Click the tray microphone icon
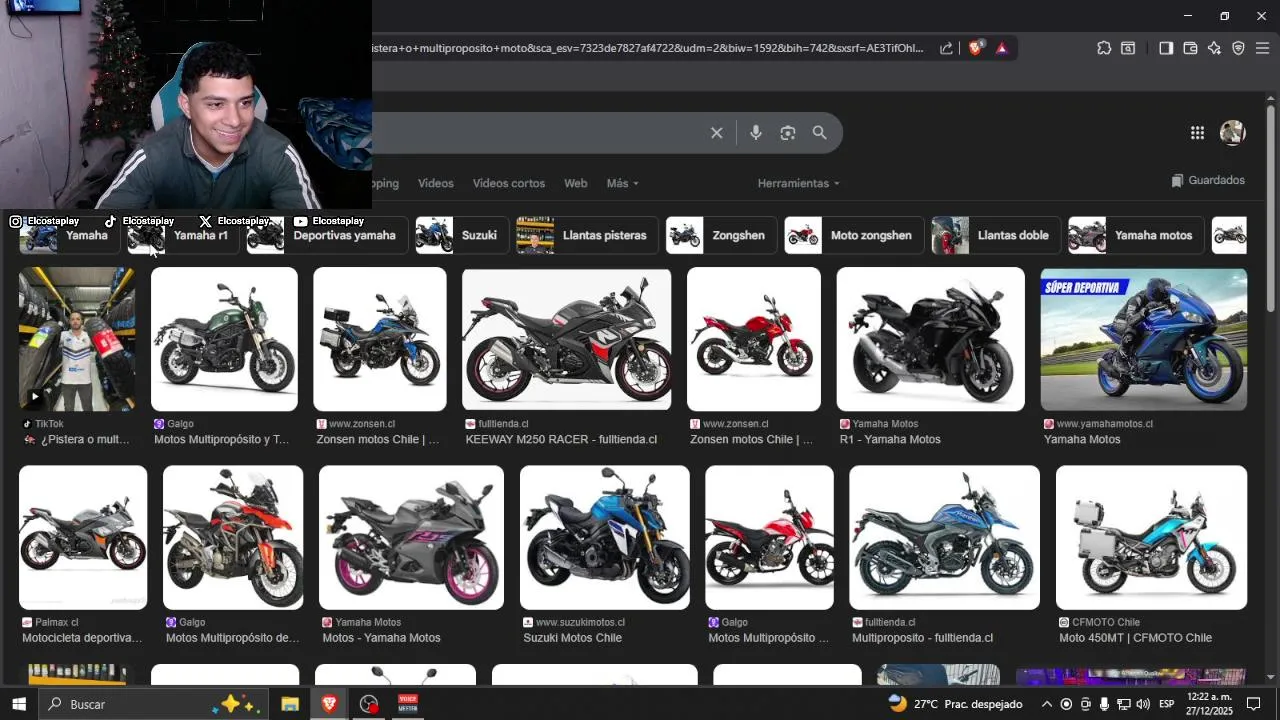Image resolution: width=1280 pixels, height=720 pixels. click(x=1104, y=704)
